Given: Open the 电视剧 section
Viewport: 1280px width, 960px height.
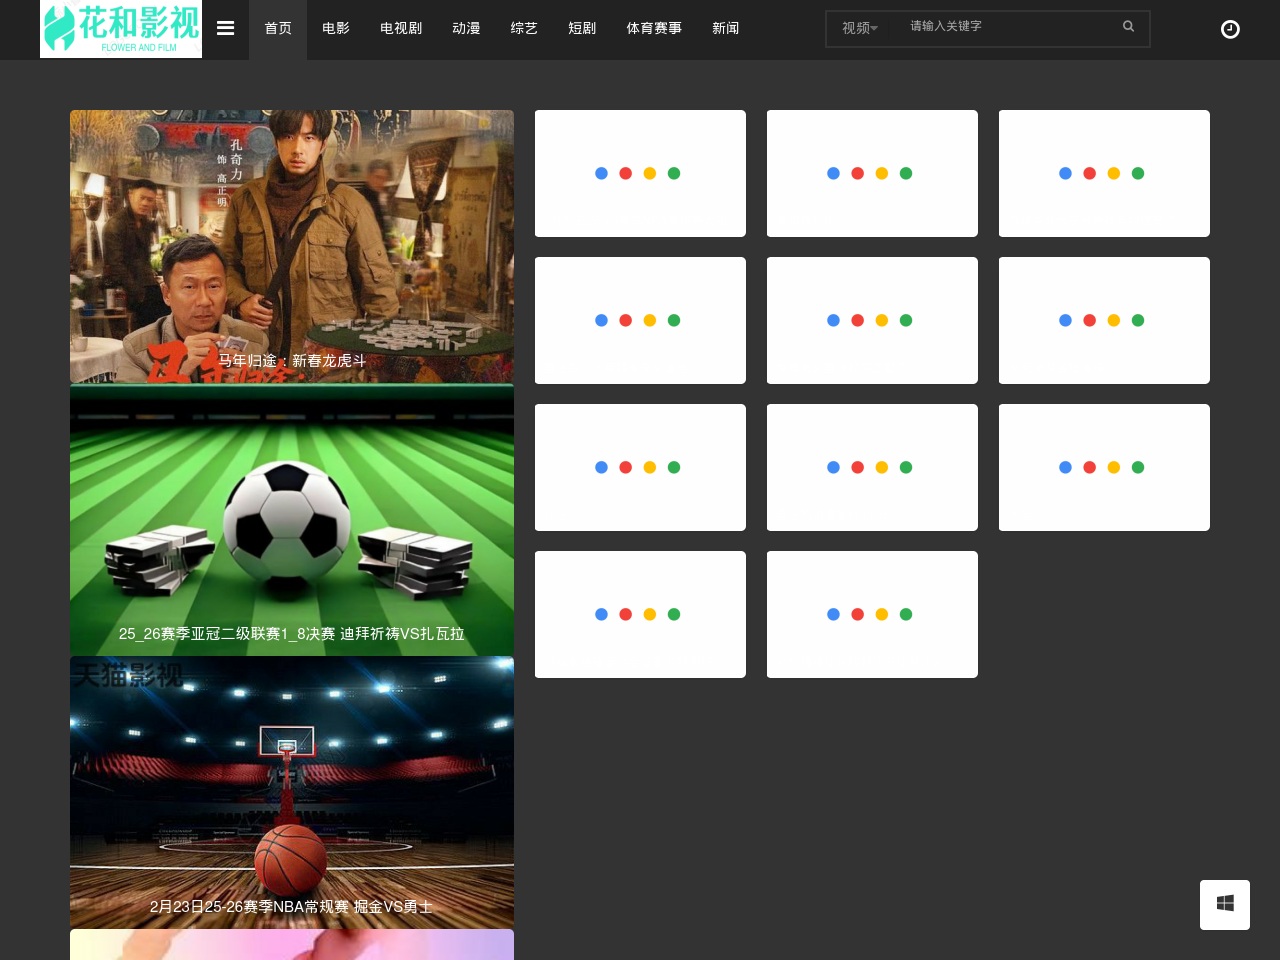Looking at the screenshot, I should (x=401, y=29).
